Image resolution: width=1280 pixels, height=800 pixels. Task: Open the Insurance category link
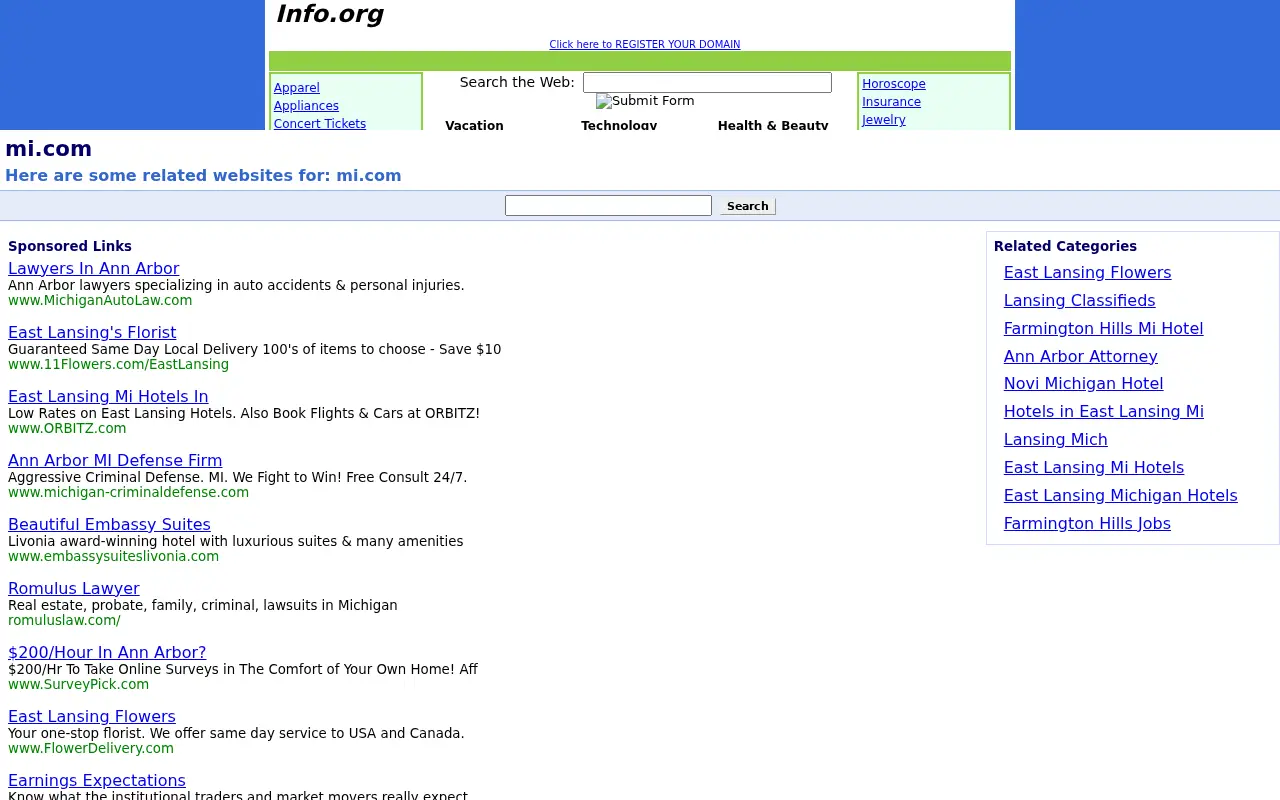point(892,102)
